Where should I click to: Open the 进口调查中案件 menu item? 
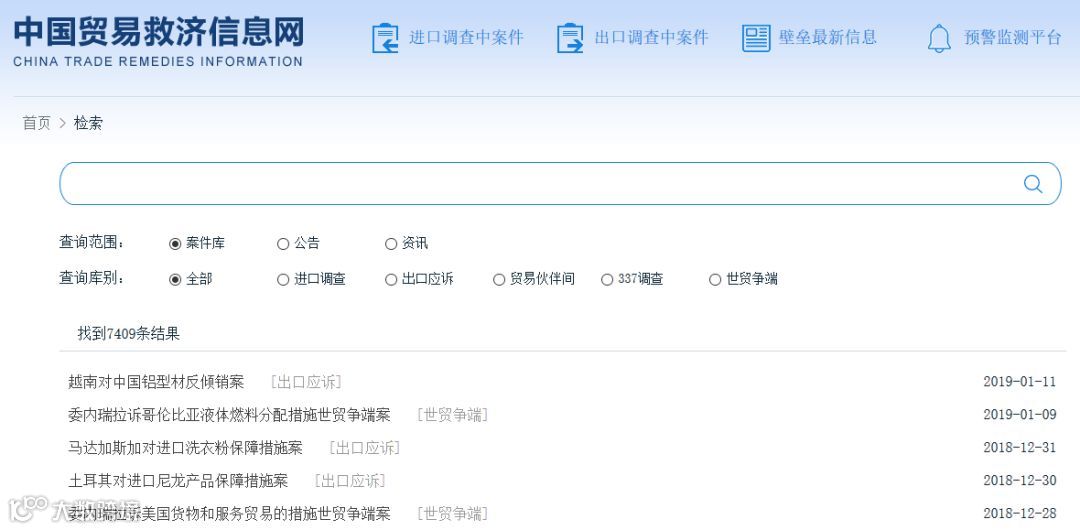coord(466,37)
